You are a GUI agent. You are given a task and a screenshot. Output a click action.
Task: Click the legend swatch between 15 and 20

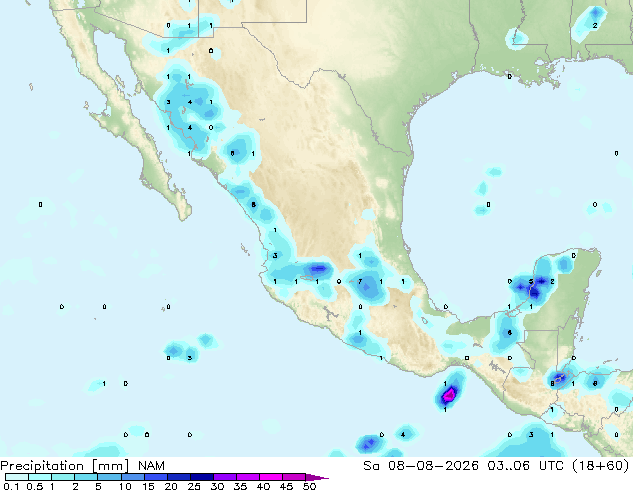tap(155, 477)
